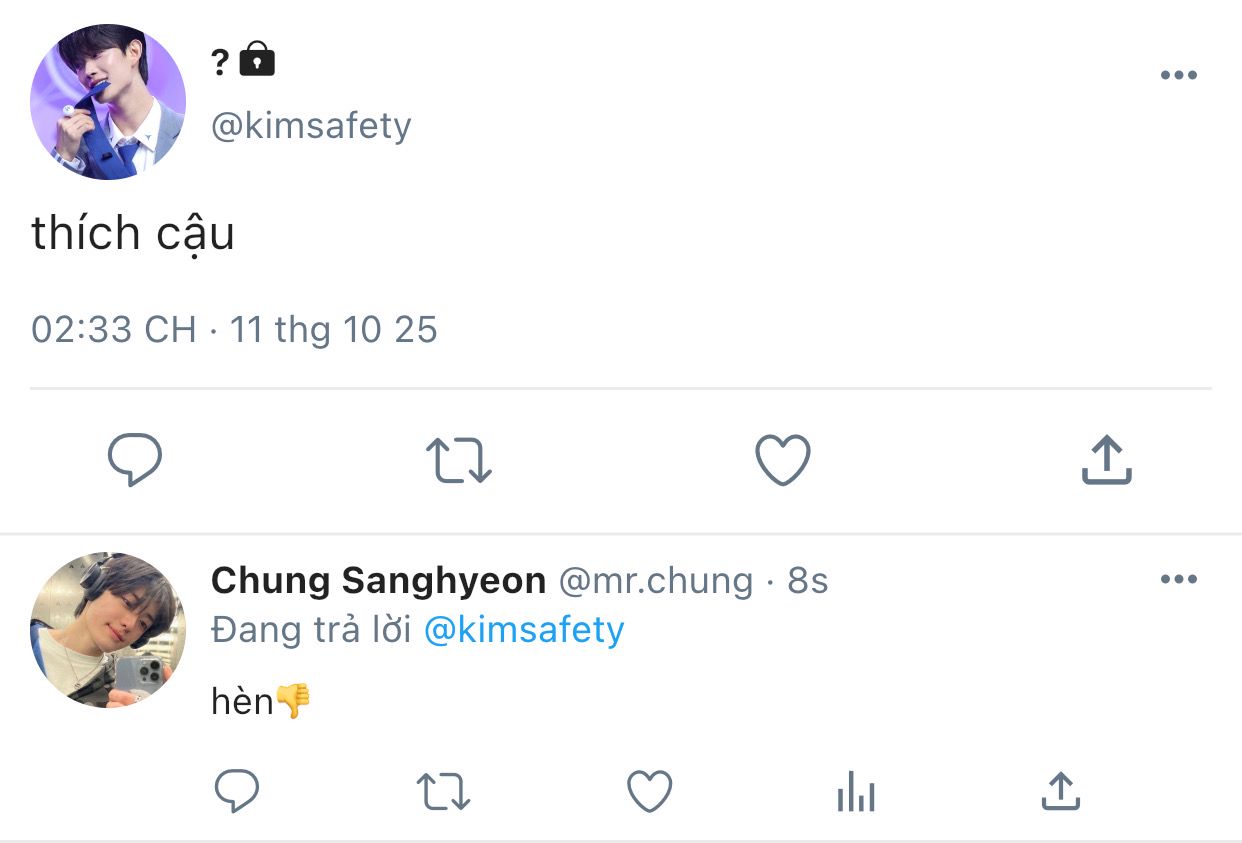Share Chung Sanghyeon's reply
The height and width of the screenshot is (843, 1242).
tap(1060, 792)
